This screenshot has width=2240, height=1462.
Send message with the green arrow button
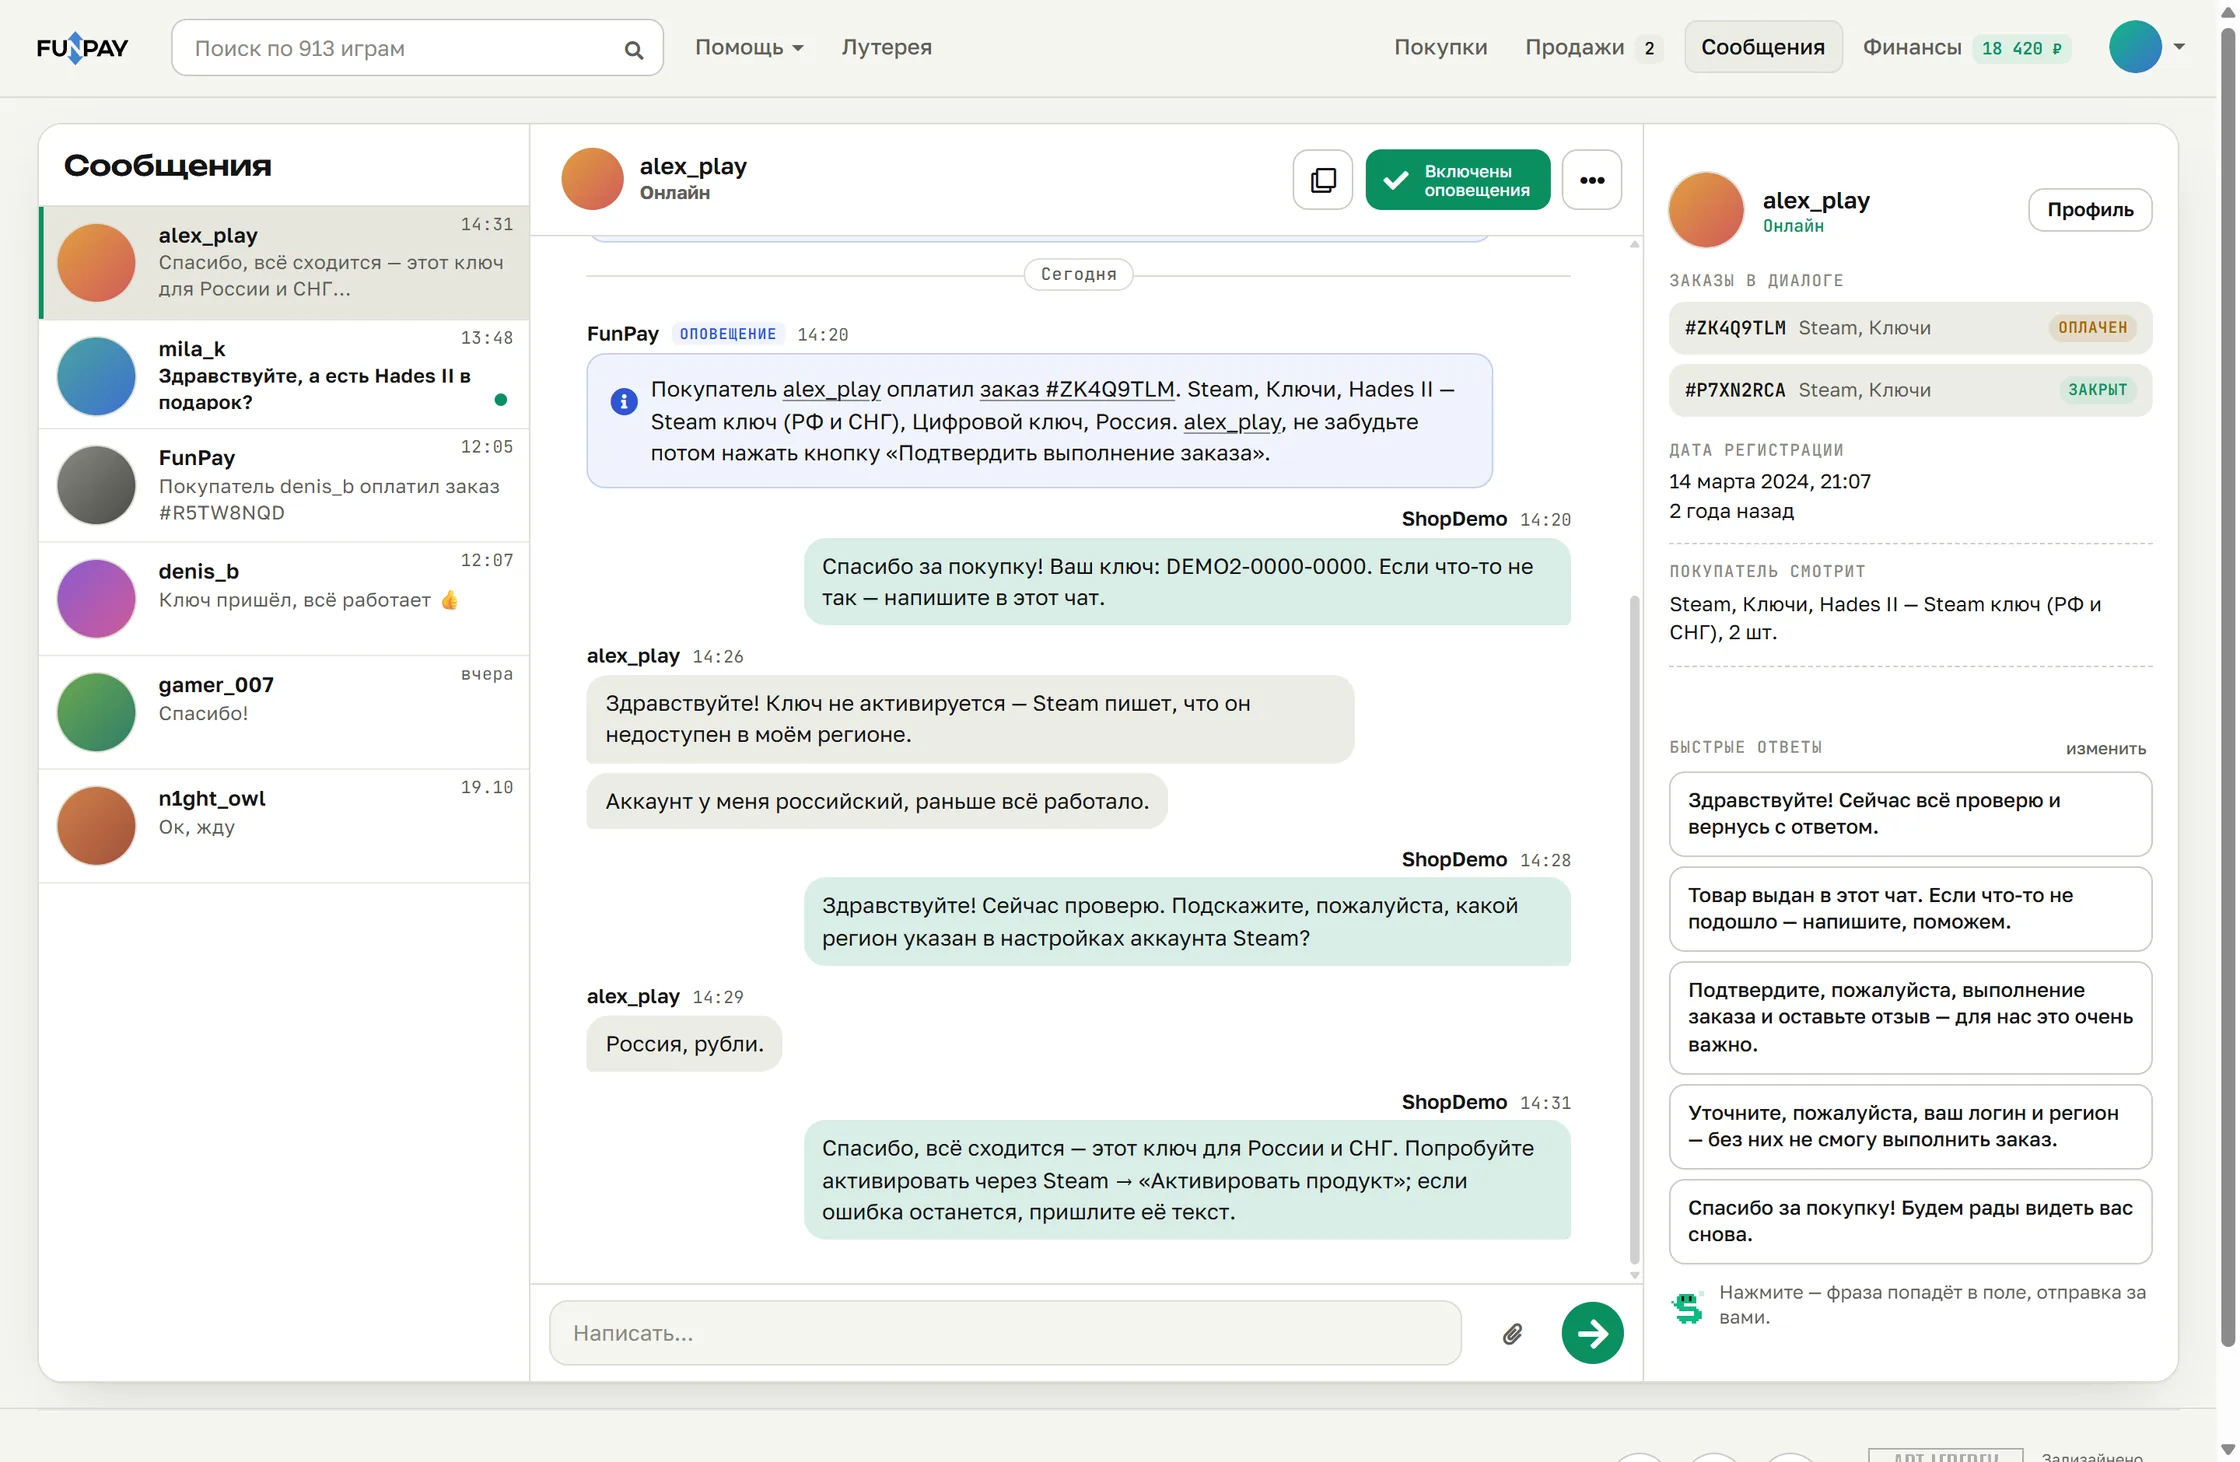click(1592, 1333)
